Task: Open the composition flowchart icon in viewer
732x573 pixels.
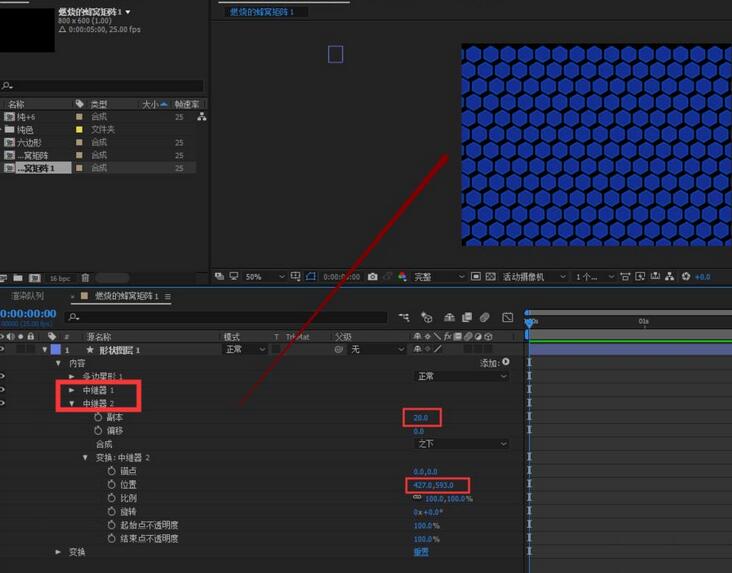Action: click(x=670, y=276)
